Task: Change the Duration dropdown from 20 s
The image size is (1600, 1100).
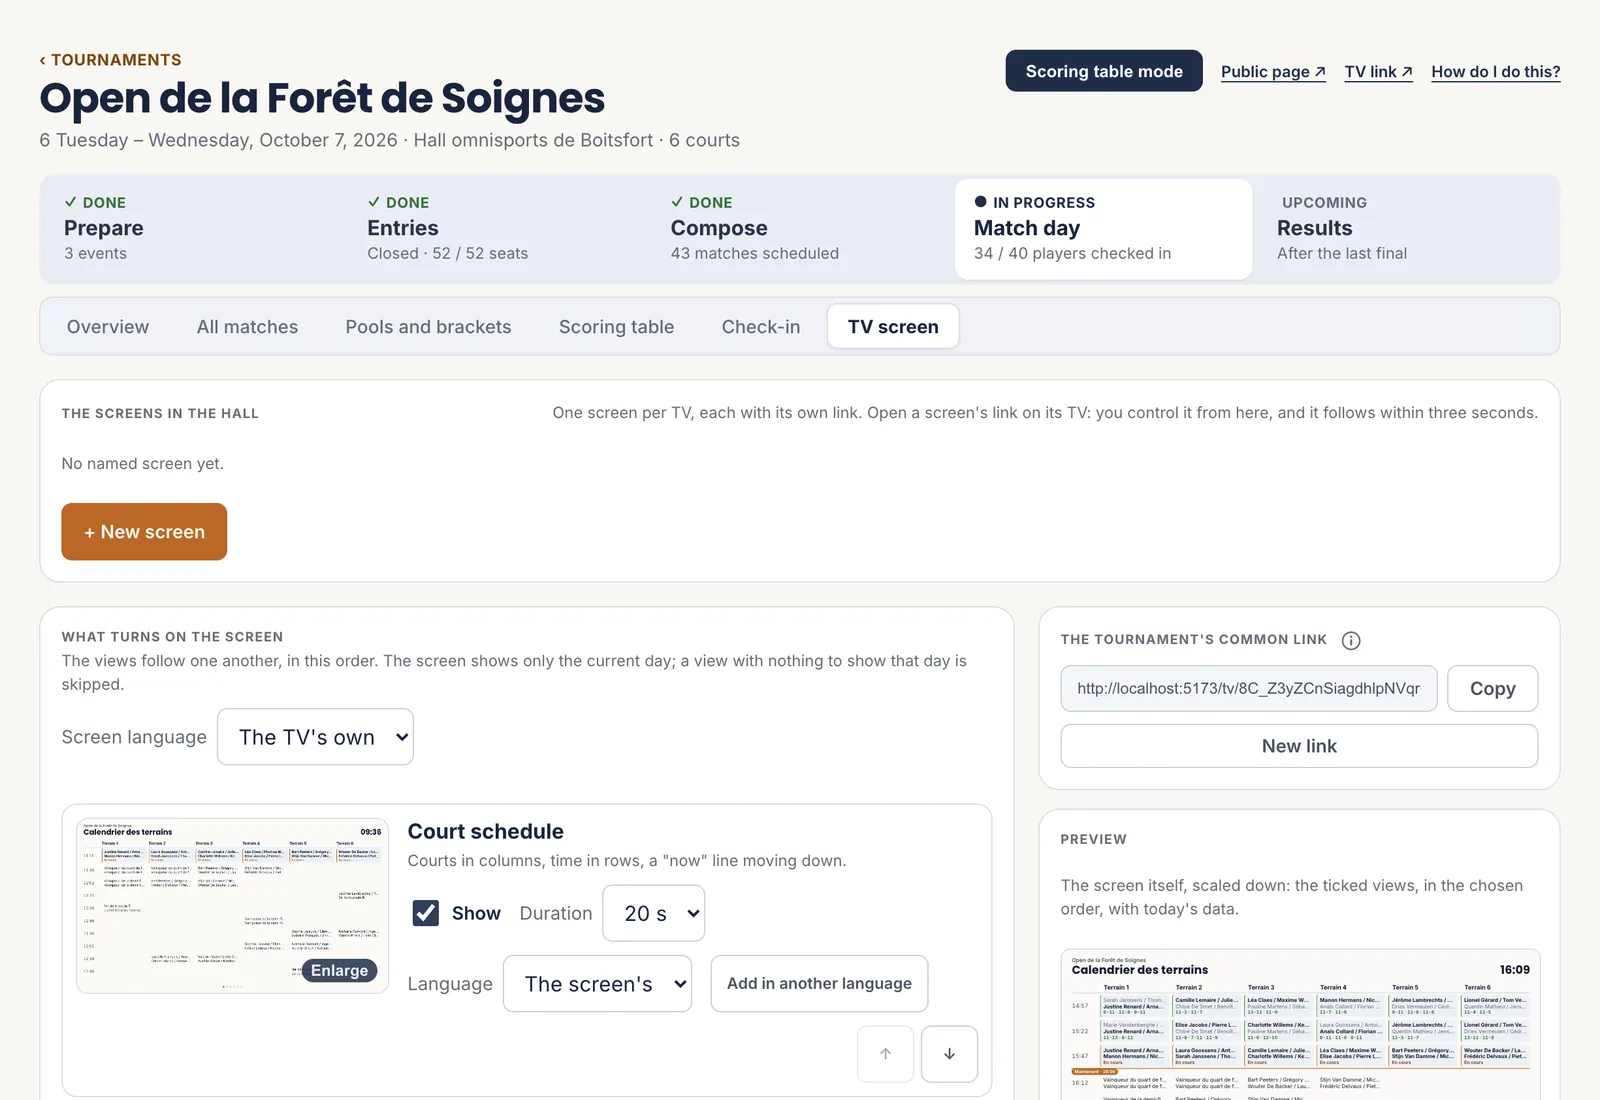Action: 653,913
